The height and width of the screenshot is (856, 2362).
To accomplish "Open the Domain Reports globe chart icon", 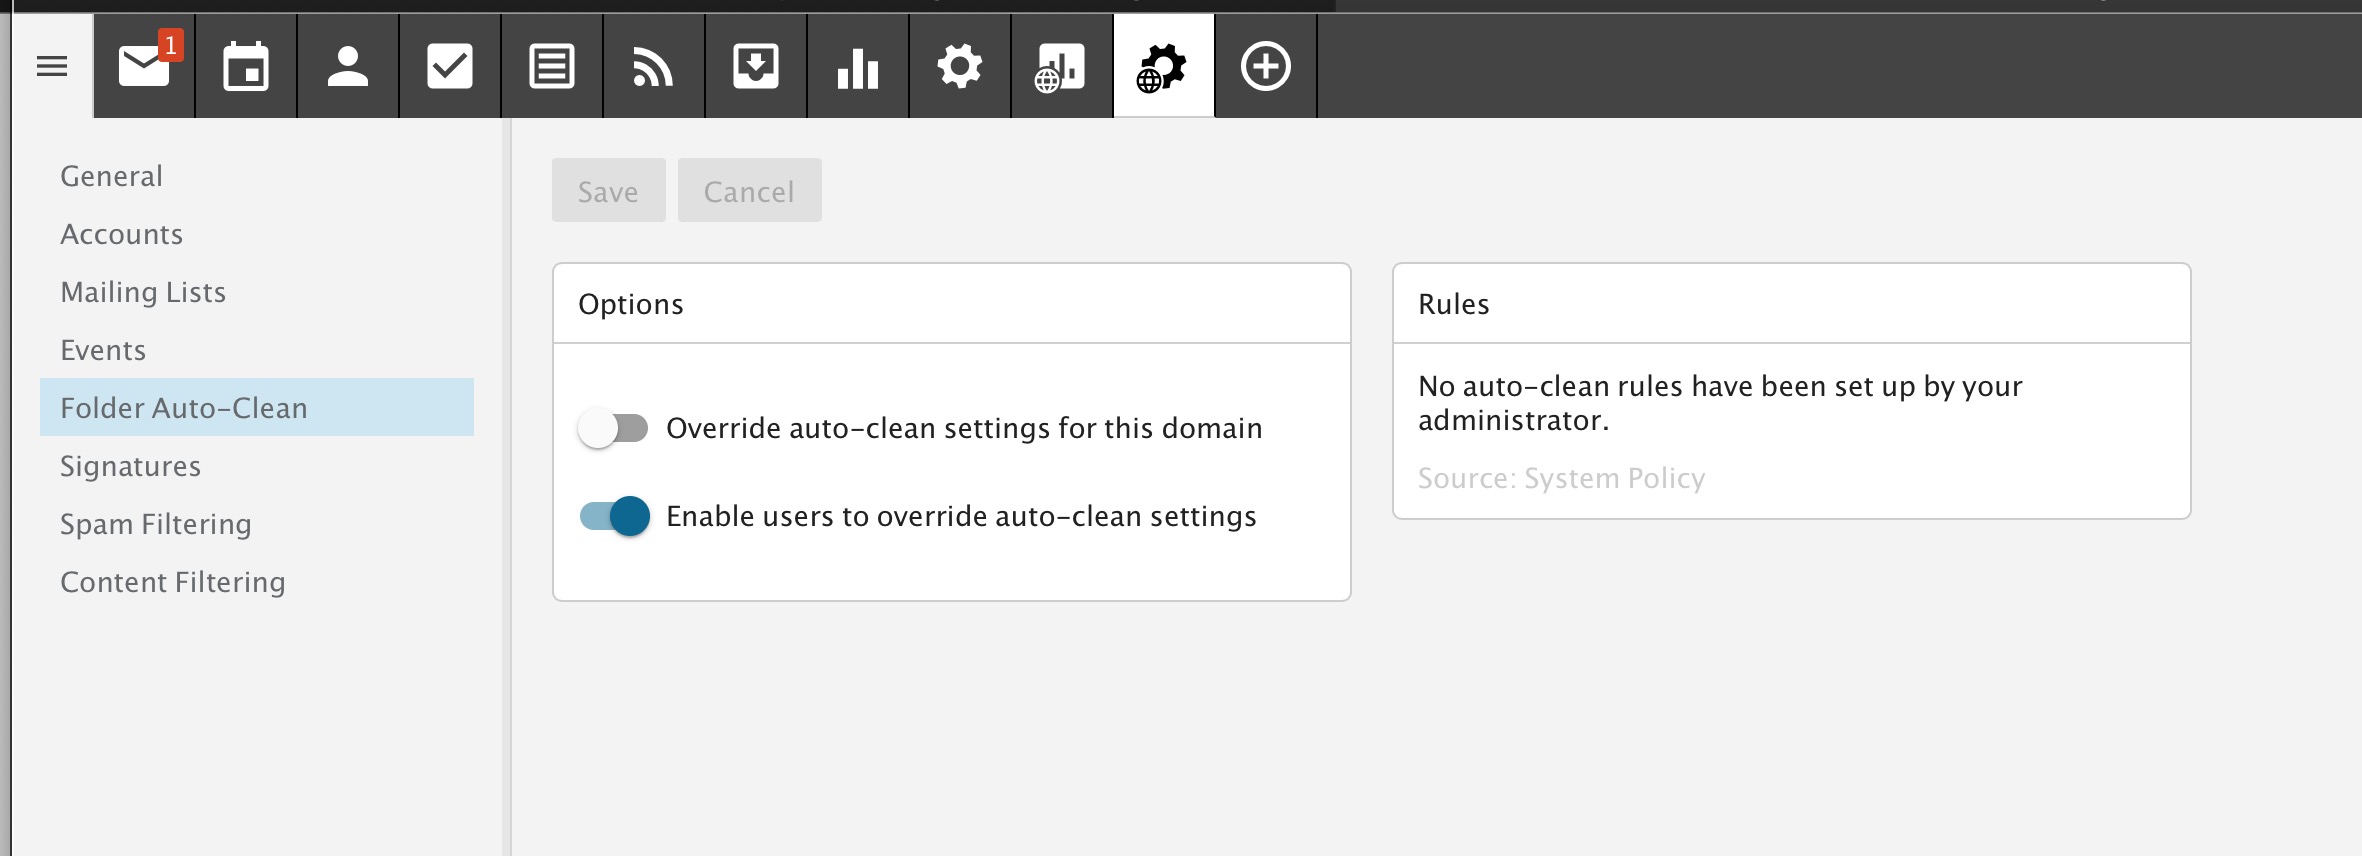I will [x=1061, y=67].
